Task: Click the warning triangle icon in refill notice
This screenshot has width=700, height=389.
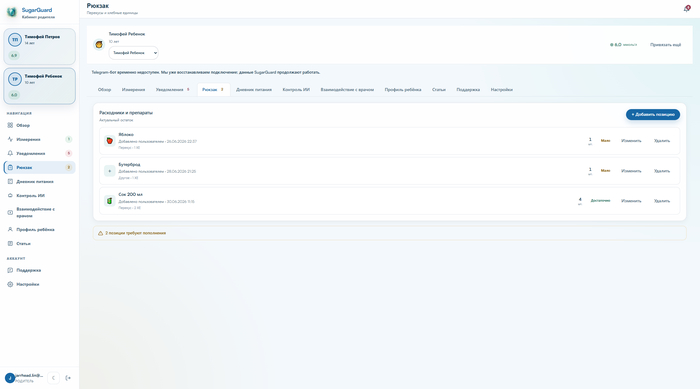Action: tap(100, 233)
